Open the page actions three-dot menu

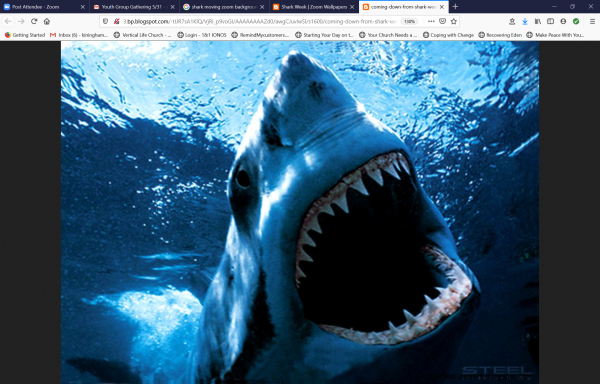[431, 21]
